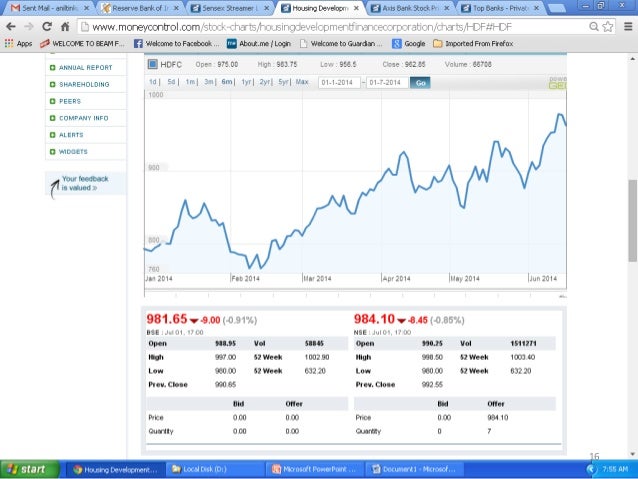Click the NSE price 984.10
Screen dimensions: 638x479
[374, 319]
